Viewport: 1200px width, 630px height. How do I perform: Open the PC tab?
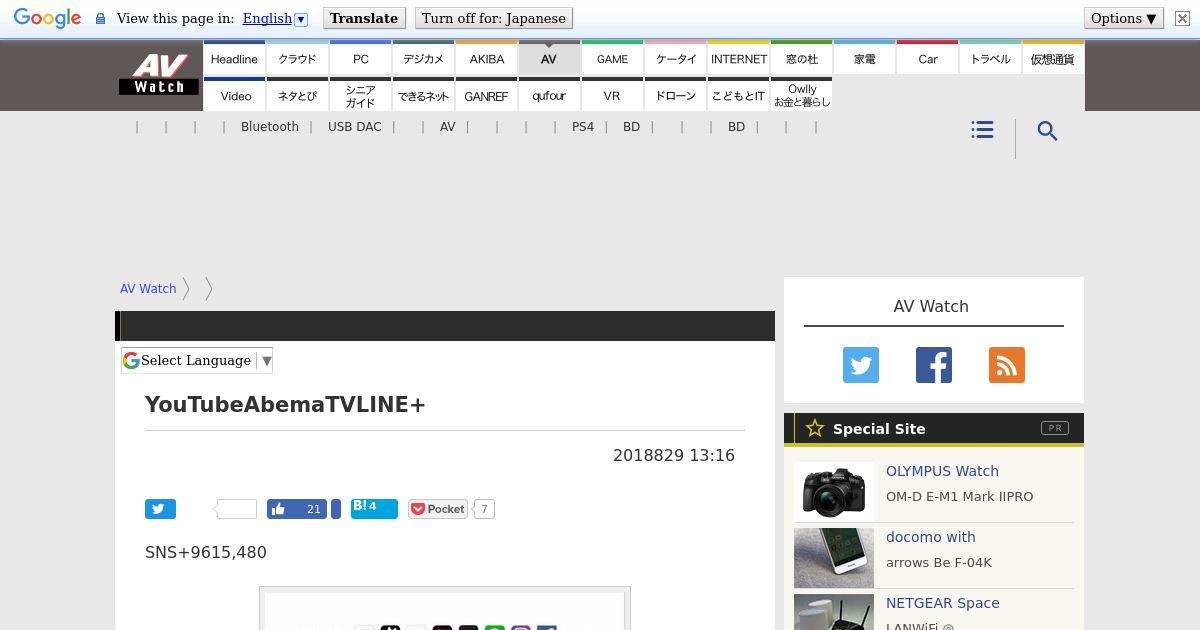[360, 59]
